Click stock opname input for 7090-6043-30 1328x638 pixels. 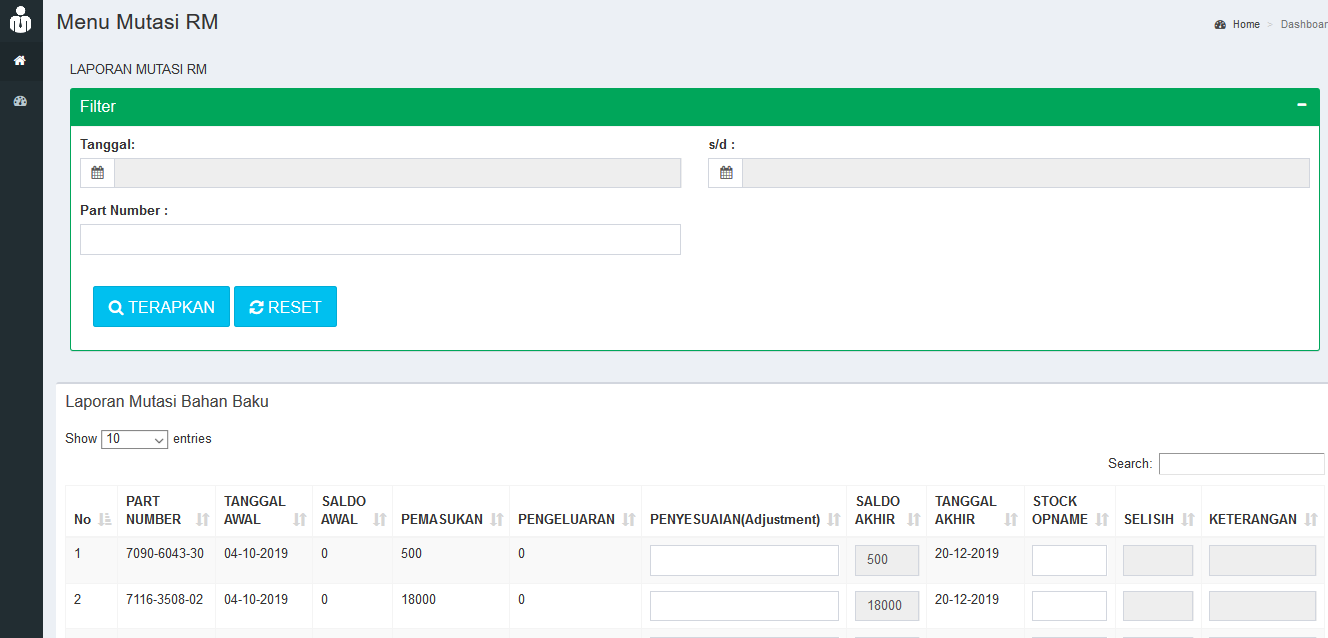tap(1069, 560)
